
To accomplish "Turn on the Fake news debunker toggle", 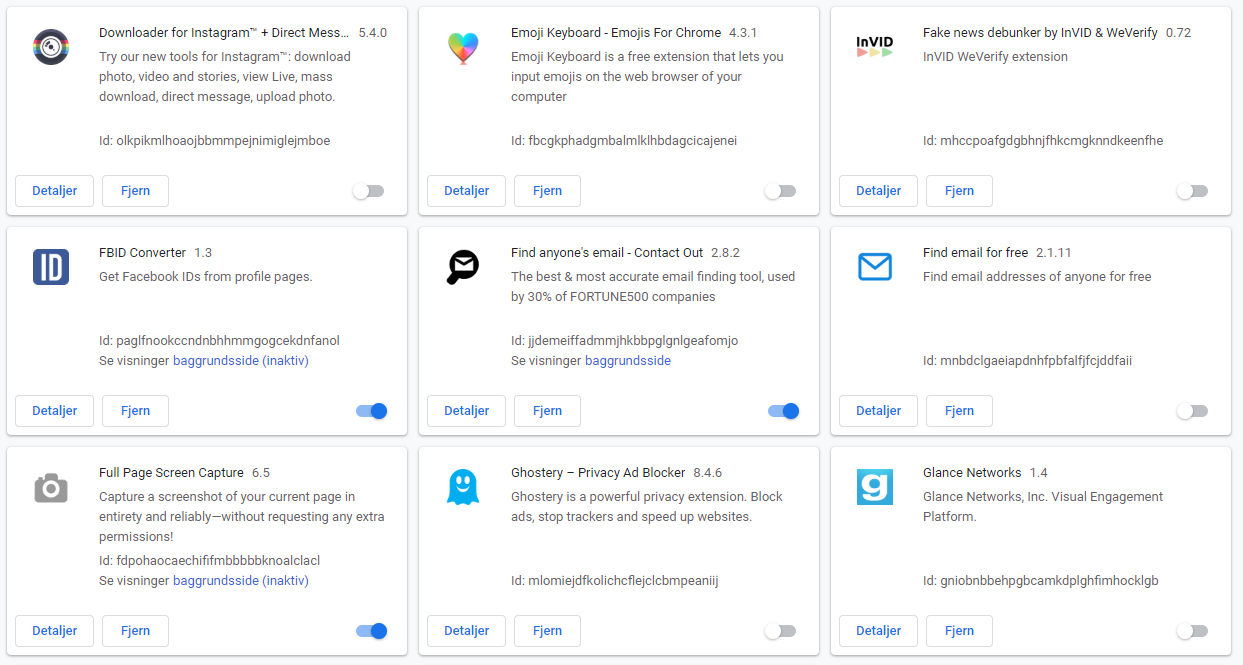I will click(1192, 191).
